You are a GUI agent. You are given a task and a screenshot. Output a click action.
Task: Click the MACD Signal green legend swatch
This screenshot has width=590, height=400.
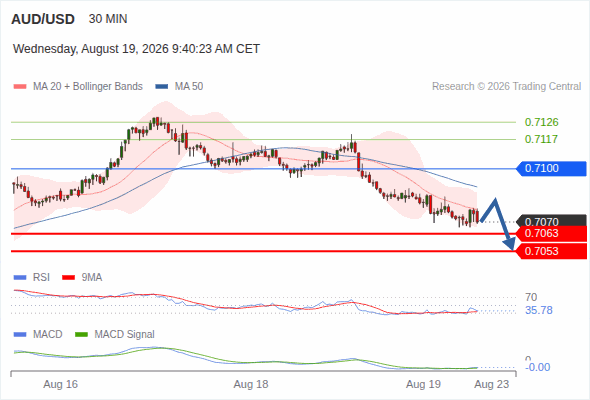(x=81, y=335)
